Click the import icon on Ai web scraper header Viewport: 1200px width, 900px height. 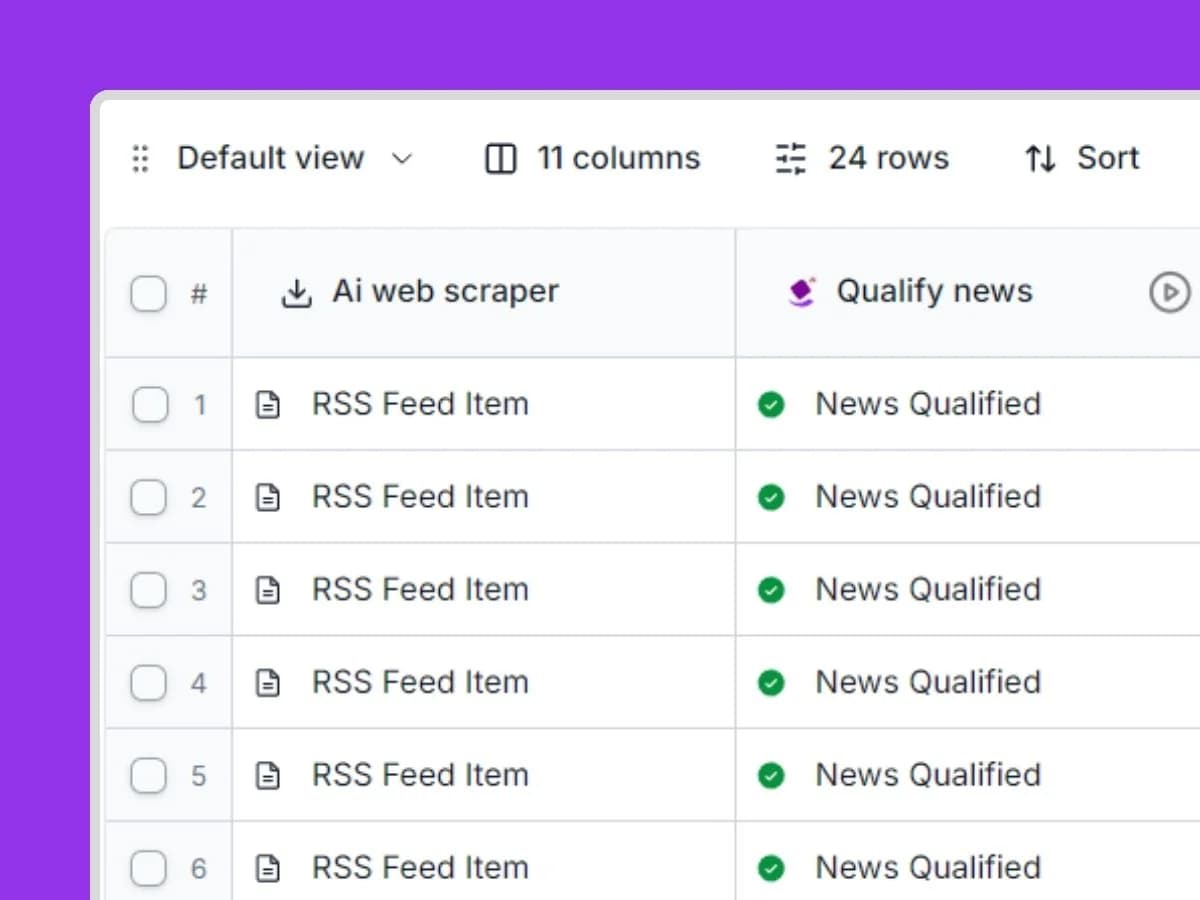[x=295, y=291]
